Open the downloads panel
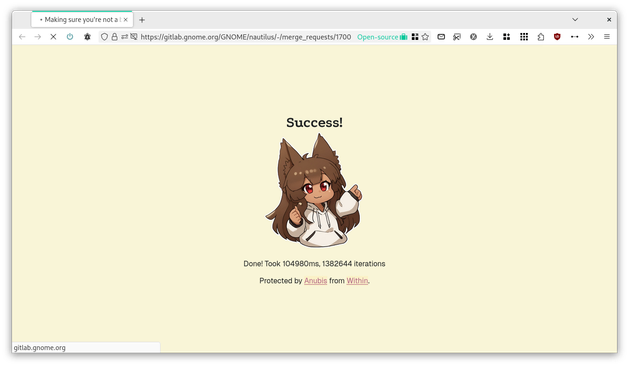This screenshot has height=366, width=629. click(490, 37)
